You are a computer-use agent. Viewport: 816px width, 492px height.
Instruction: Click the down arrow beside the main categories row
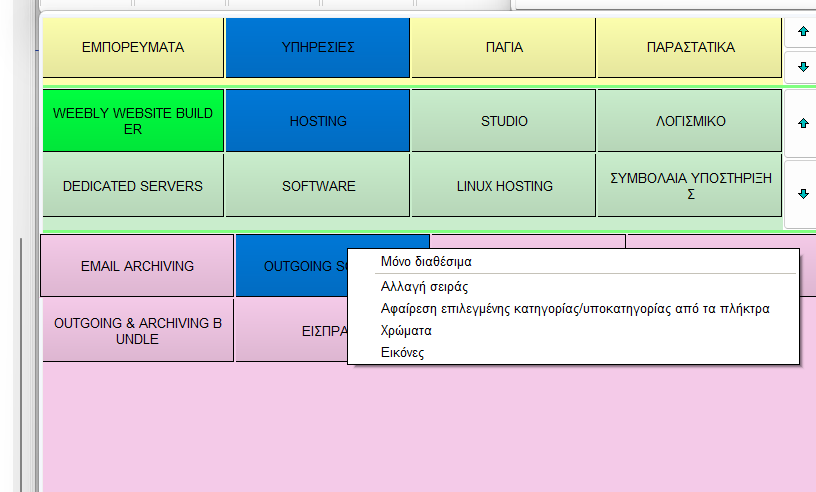[802, 67]
